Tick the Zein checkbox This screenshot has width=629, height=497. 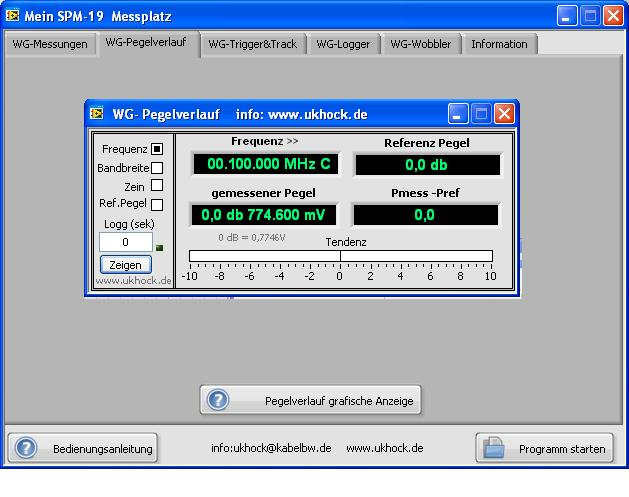(x=157, y=185)
